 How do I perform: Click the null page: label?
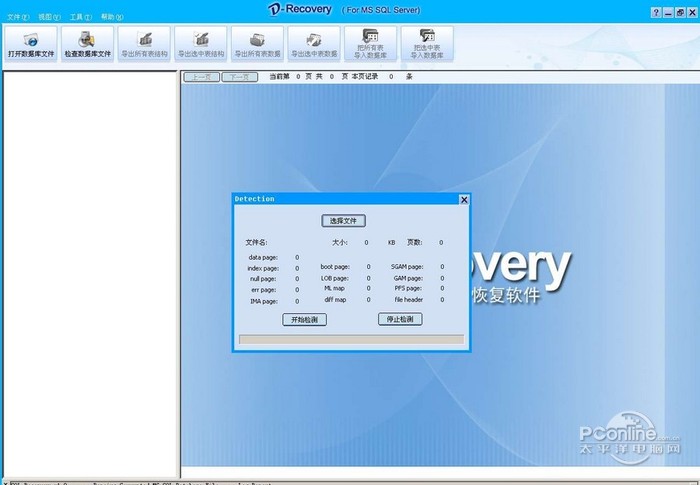coord(263,279)
